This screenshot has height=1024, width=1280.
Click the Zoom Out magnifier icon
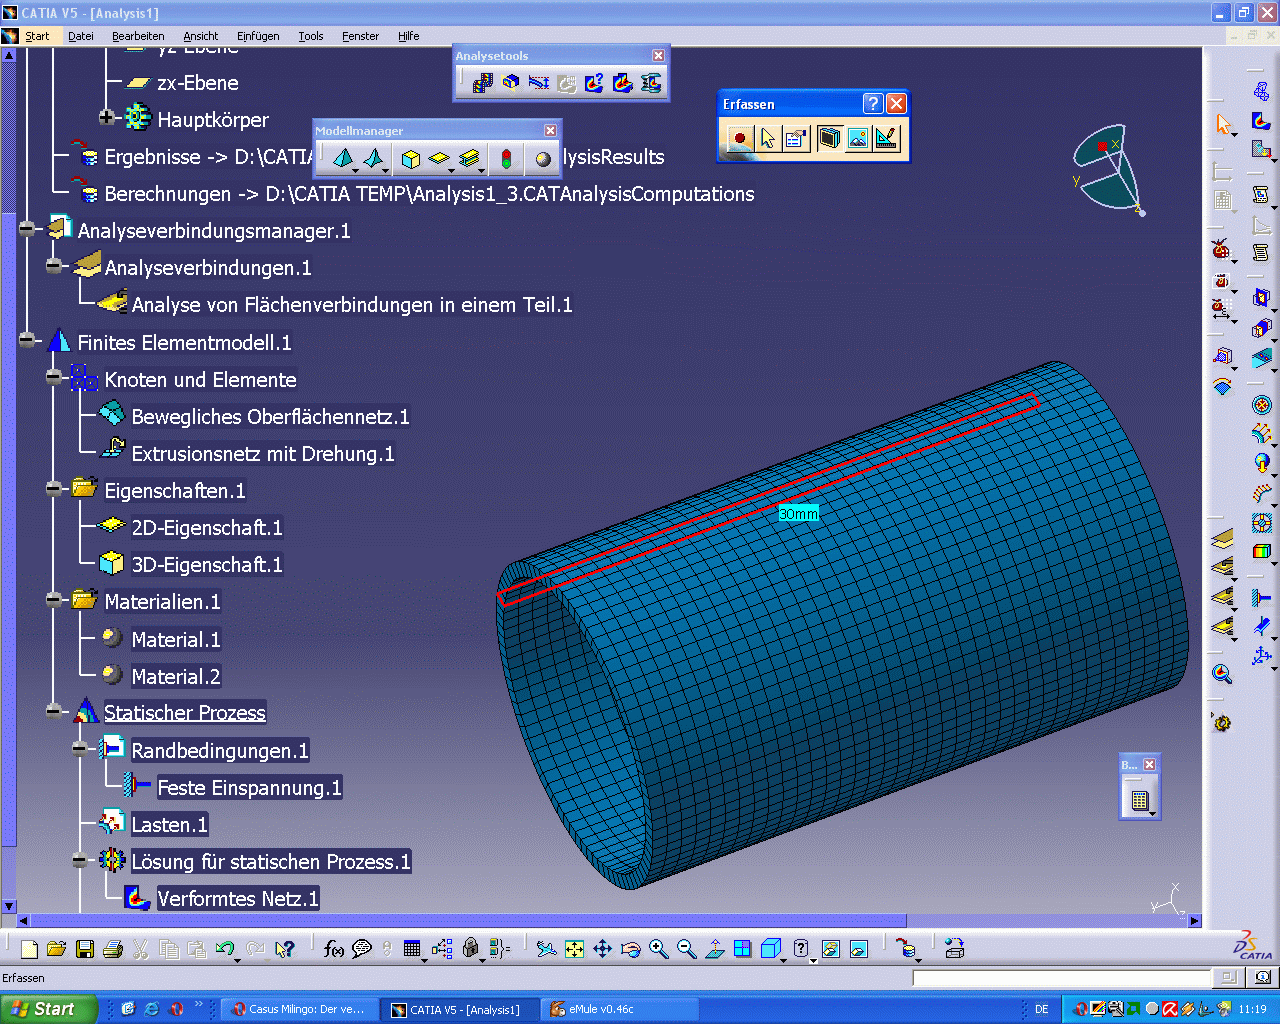coord(686,949)
